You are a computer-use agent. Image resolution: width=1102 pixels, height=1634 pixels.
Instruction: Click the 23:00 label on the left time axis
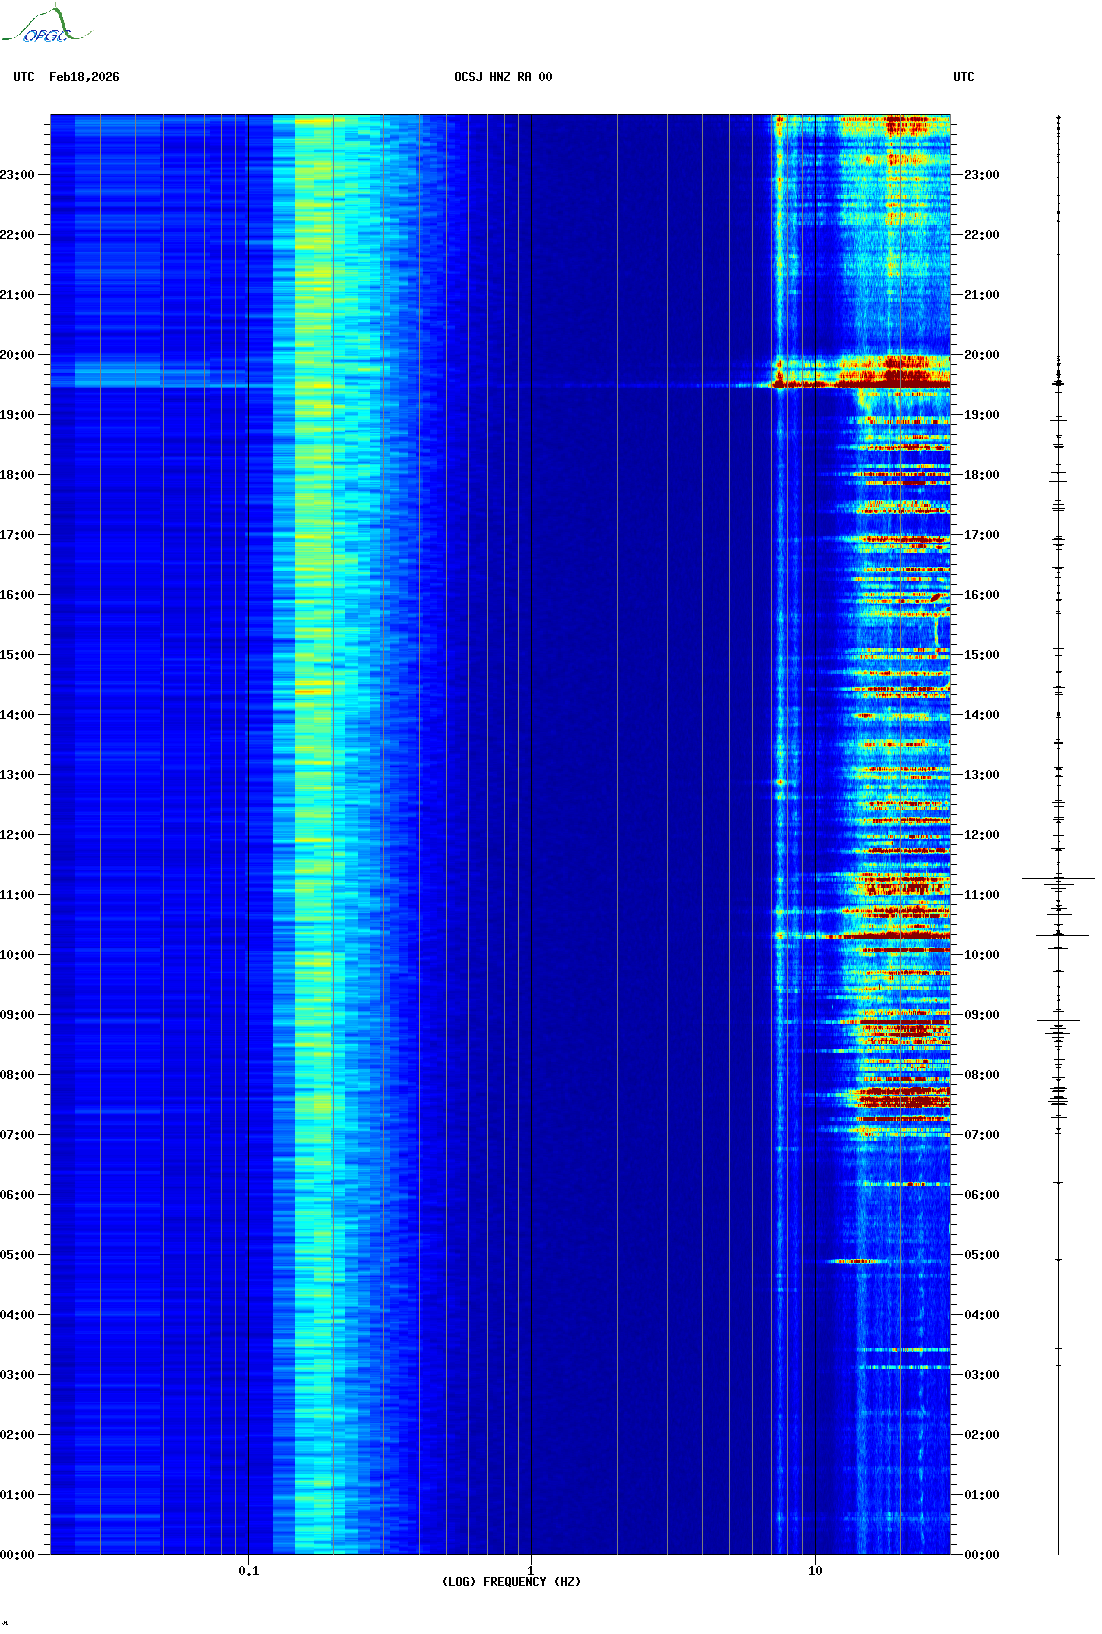point(17,175)
